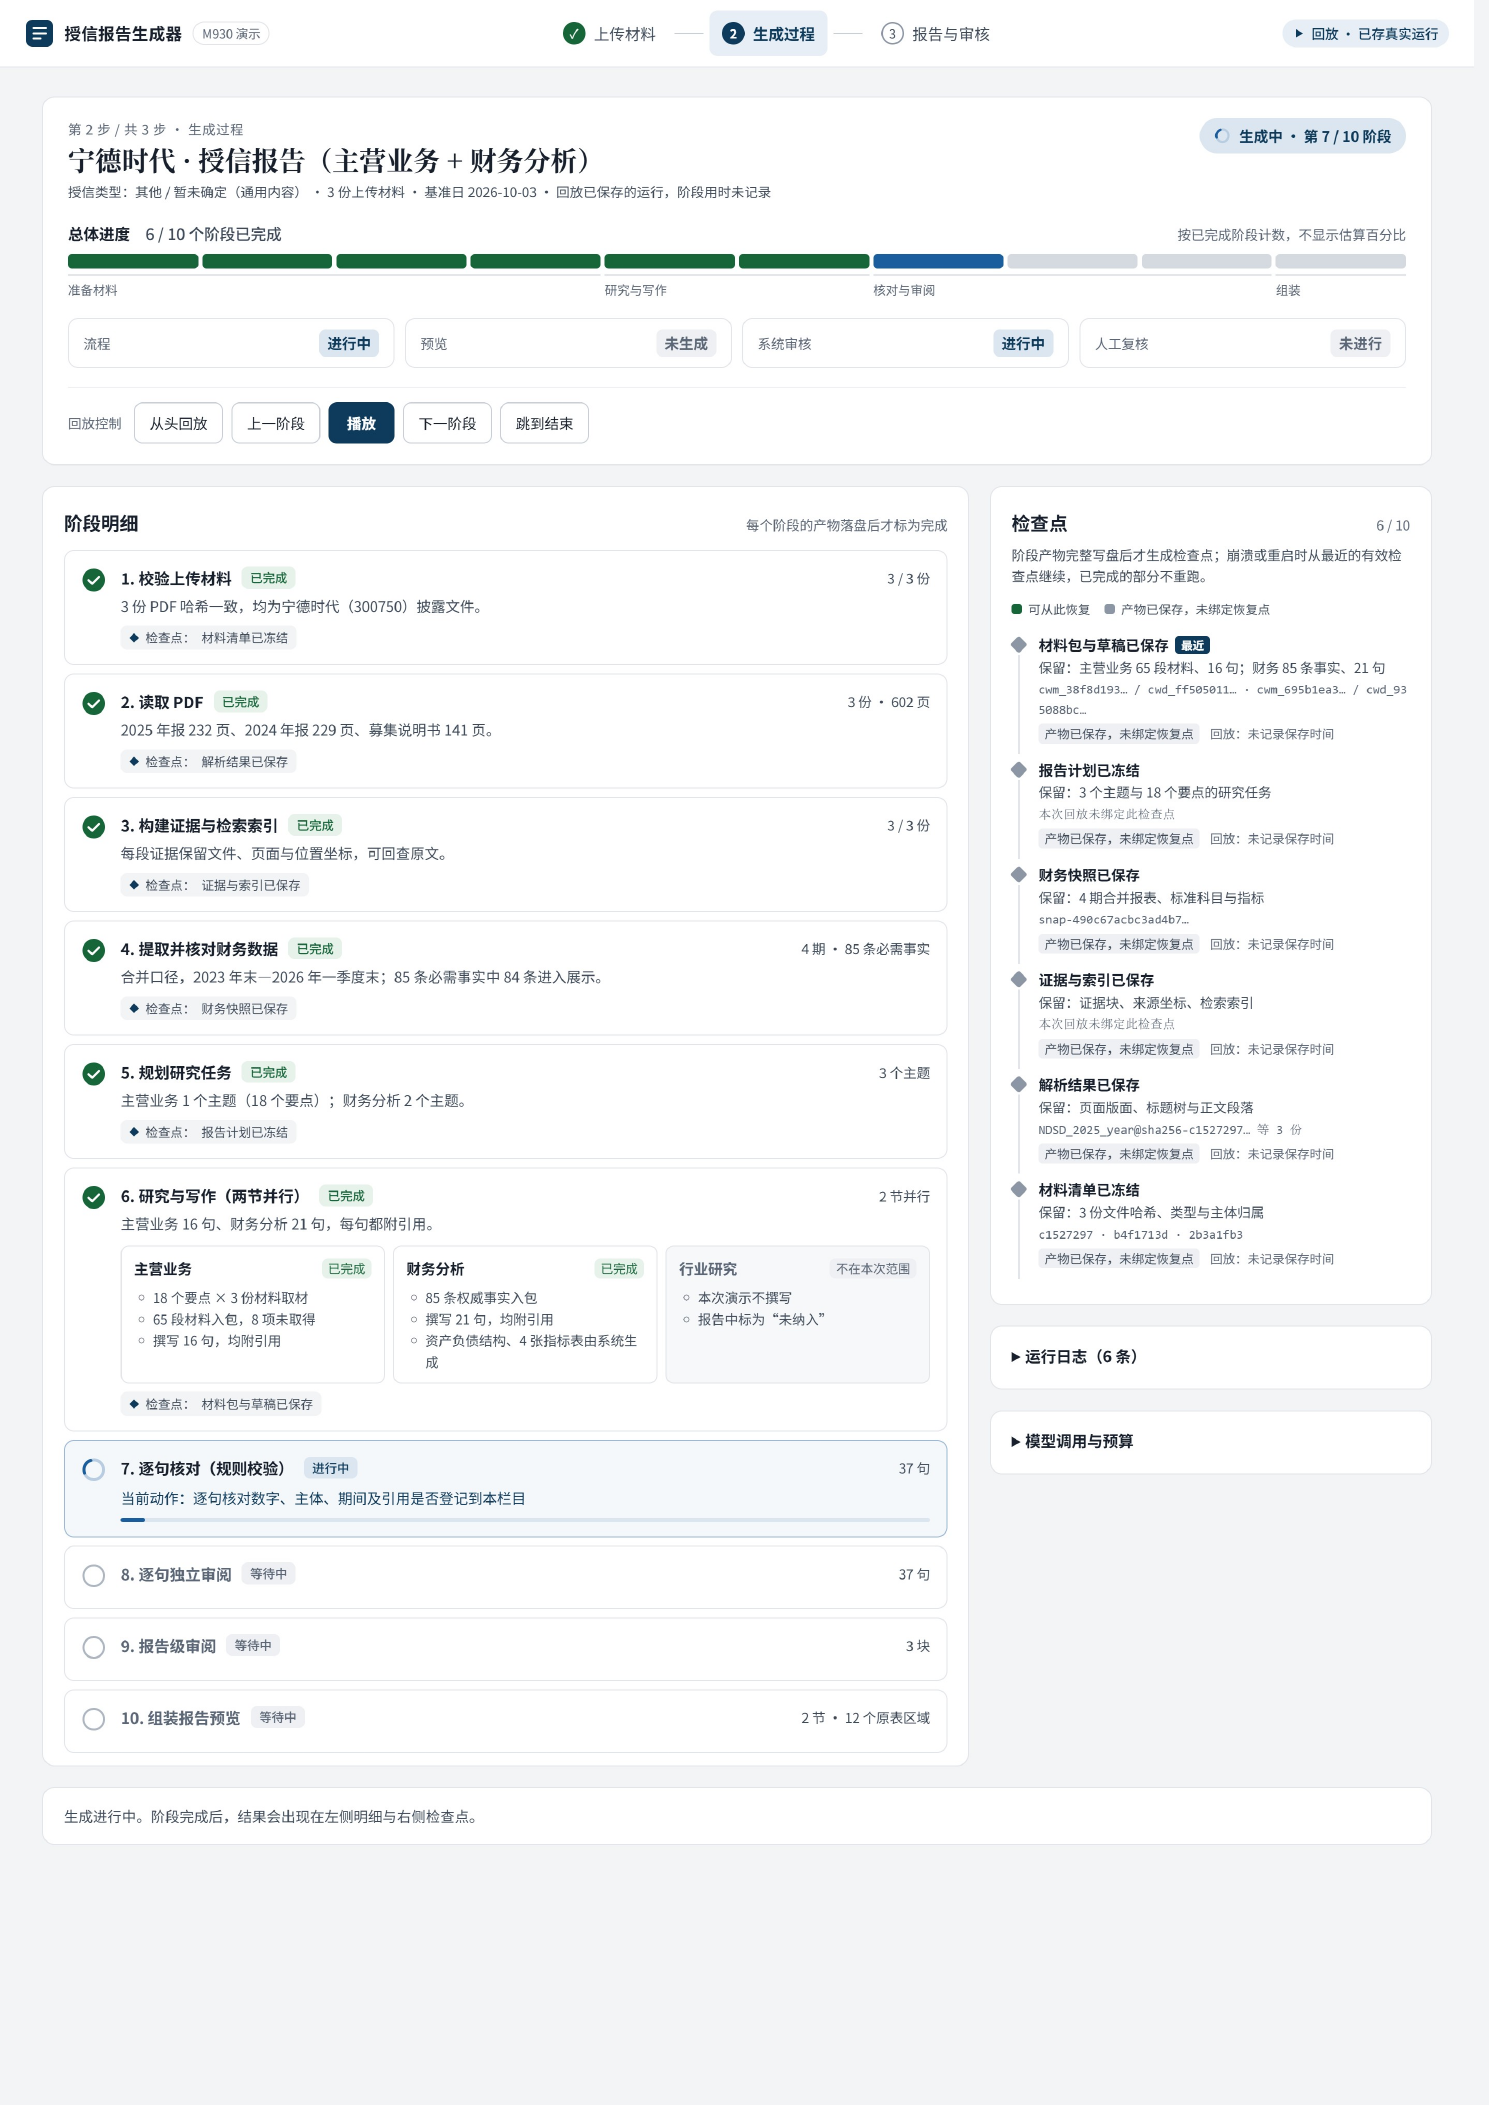Image resolution: width=1489 pixels, height=2105 pixels.
Task: Click the progress bar under 7. 逐句核对
Action: tap(525, 1520)
